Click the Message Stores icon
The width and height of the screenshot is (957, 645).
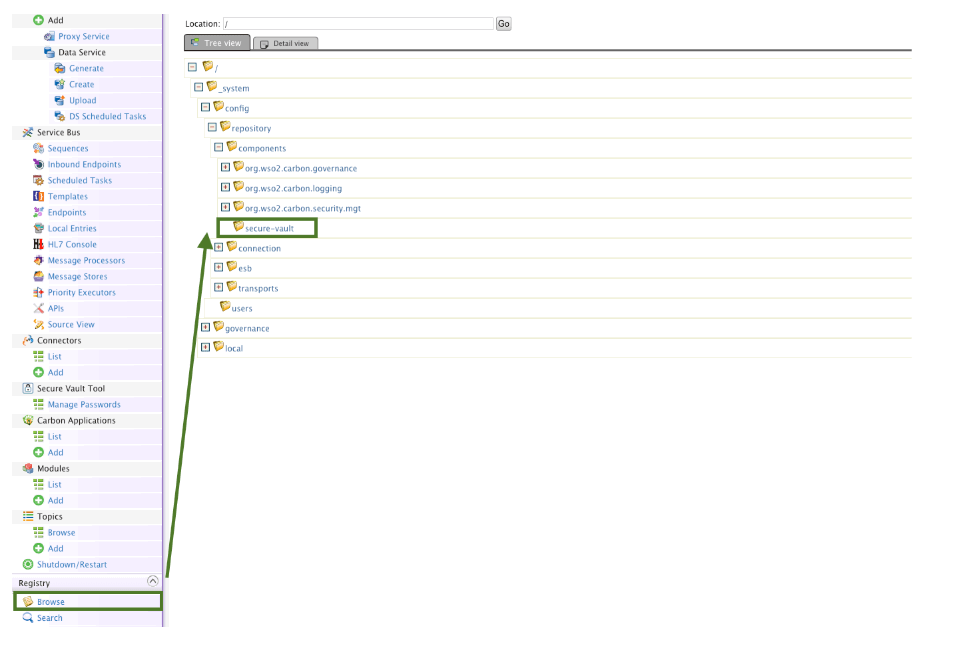click(39, 277)
